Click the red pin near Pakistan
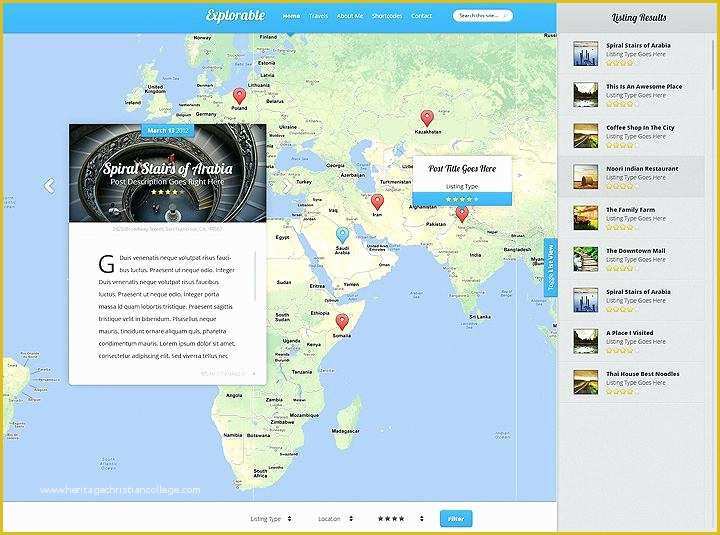 (x=462, y=214)
